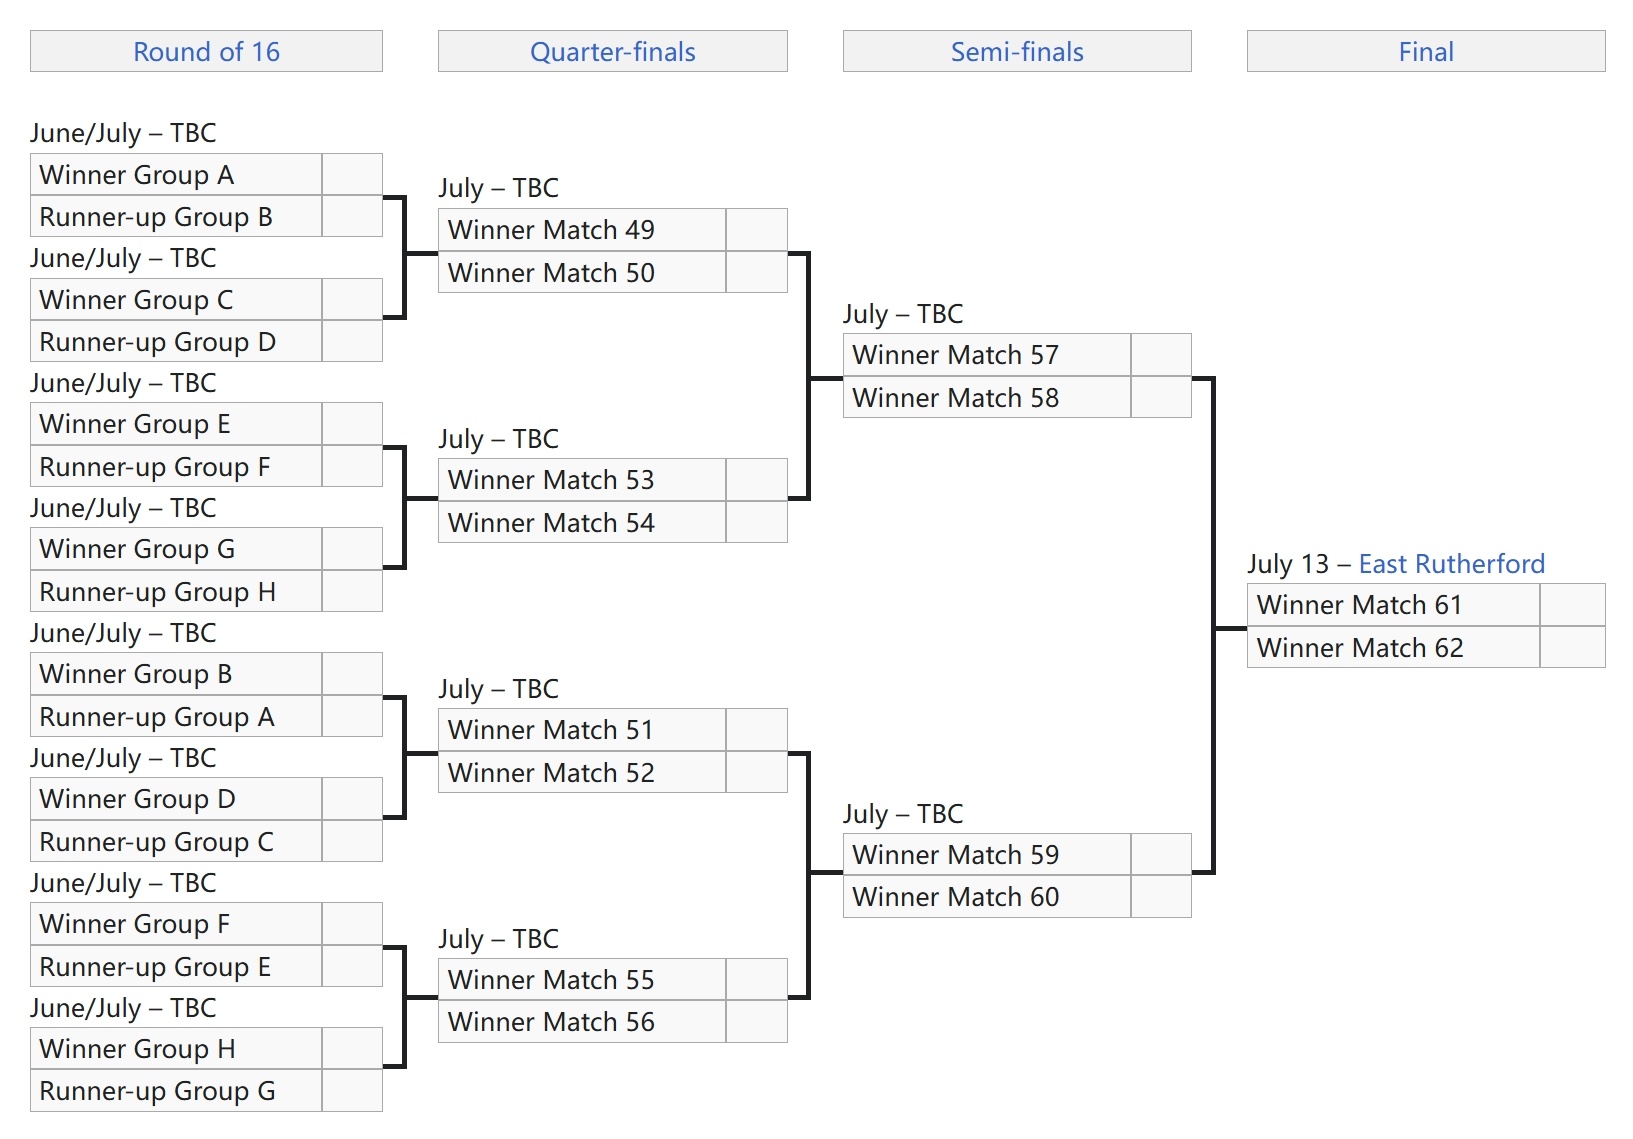
Task: Select the Winner Match 49 cell
Action: pyautogui.click(x=581, y=230)
